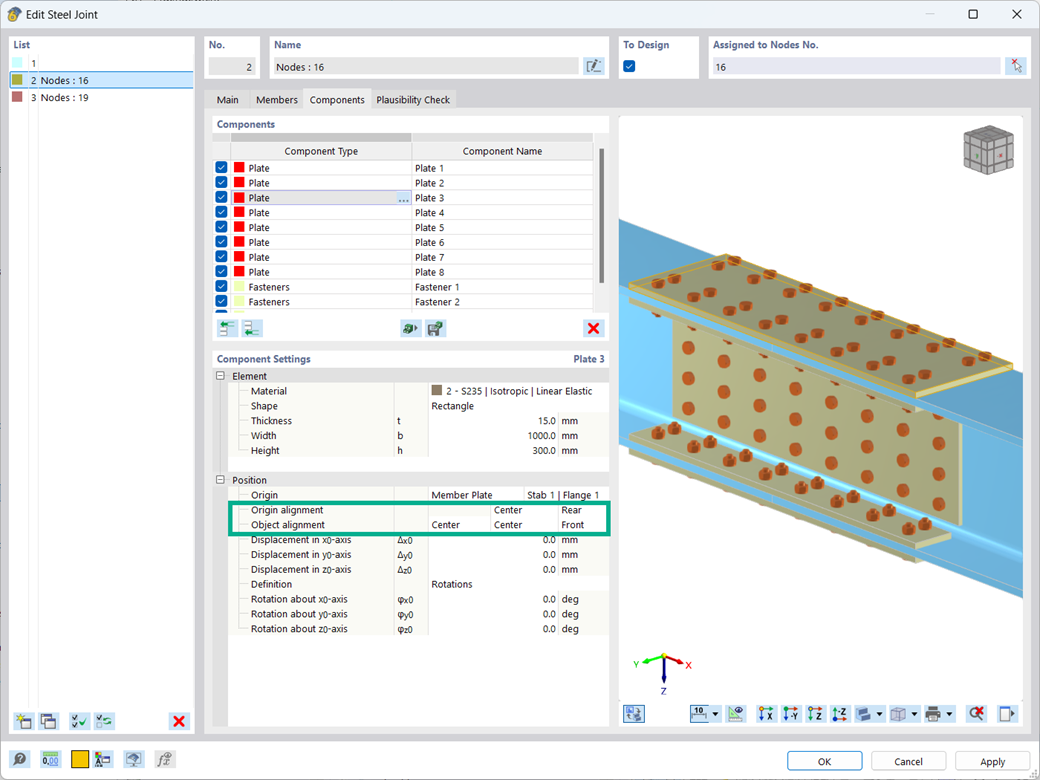Image resolution: width=1040 pixels, height=780 pixels.
Task: Uncheck the To Design checkbox
Action: pos(629,66)
